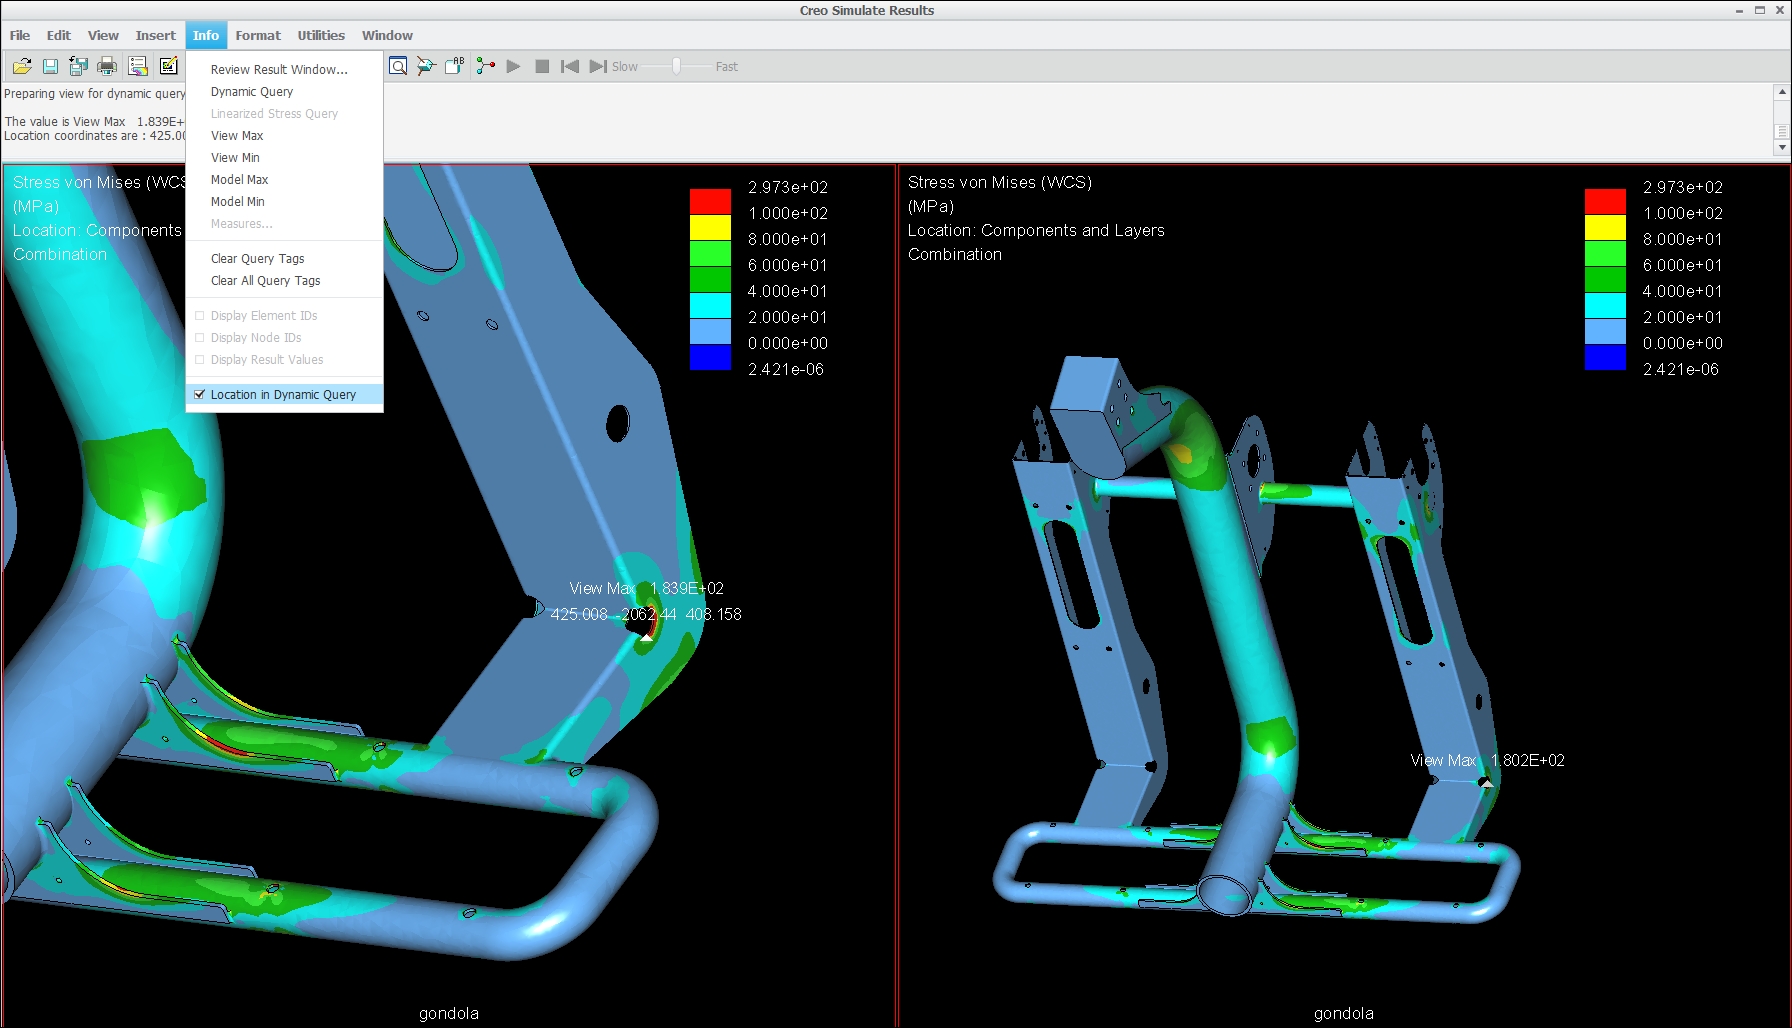
Task: Open the Window menu
Action: (387, 35)
